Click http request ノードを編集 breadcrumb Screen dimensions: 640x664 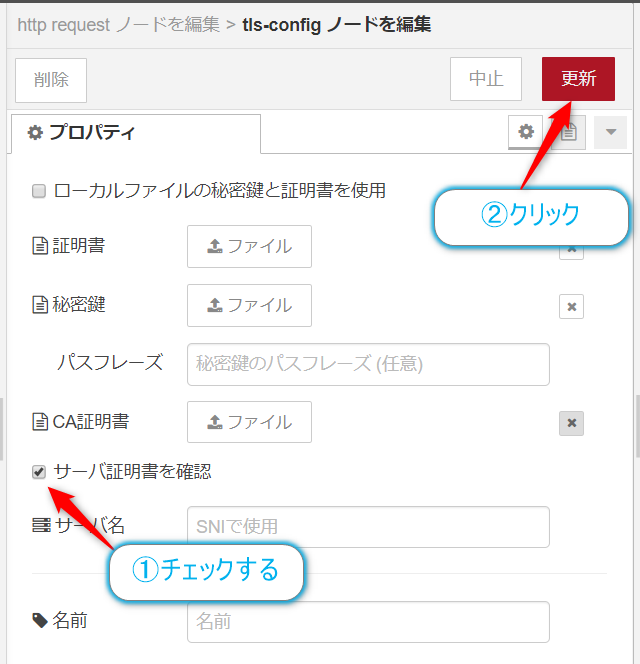point(119,25)
